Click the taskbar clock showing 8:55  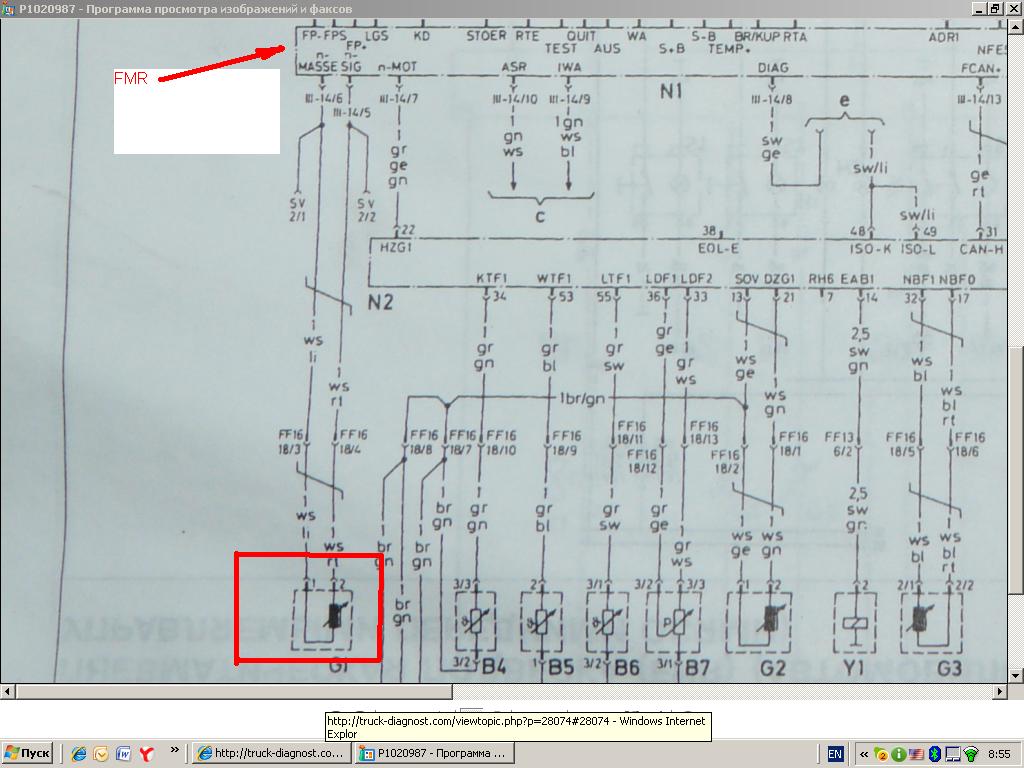coord(999,754)
